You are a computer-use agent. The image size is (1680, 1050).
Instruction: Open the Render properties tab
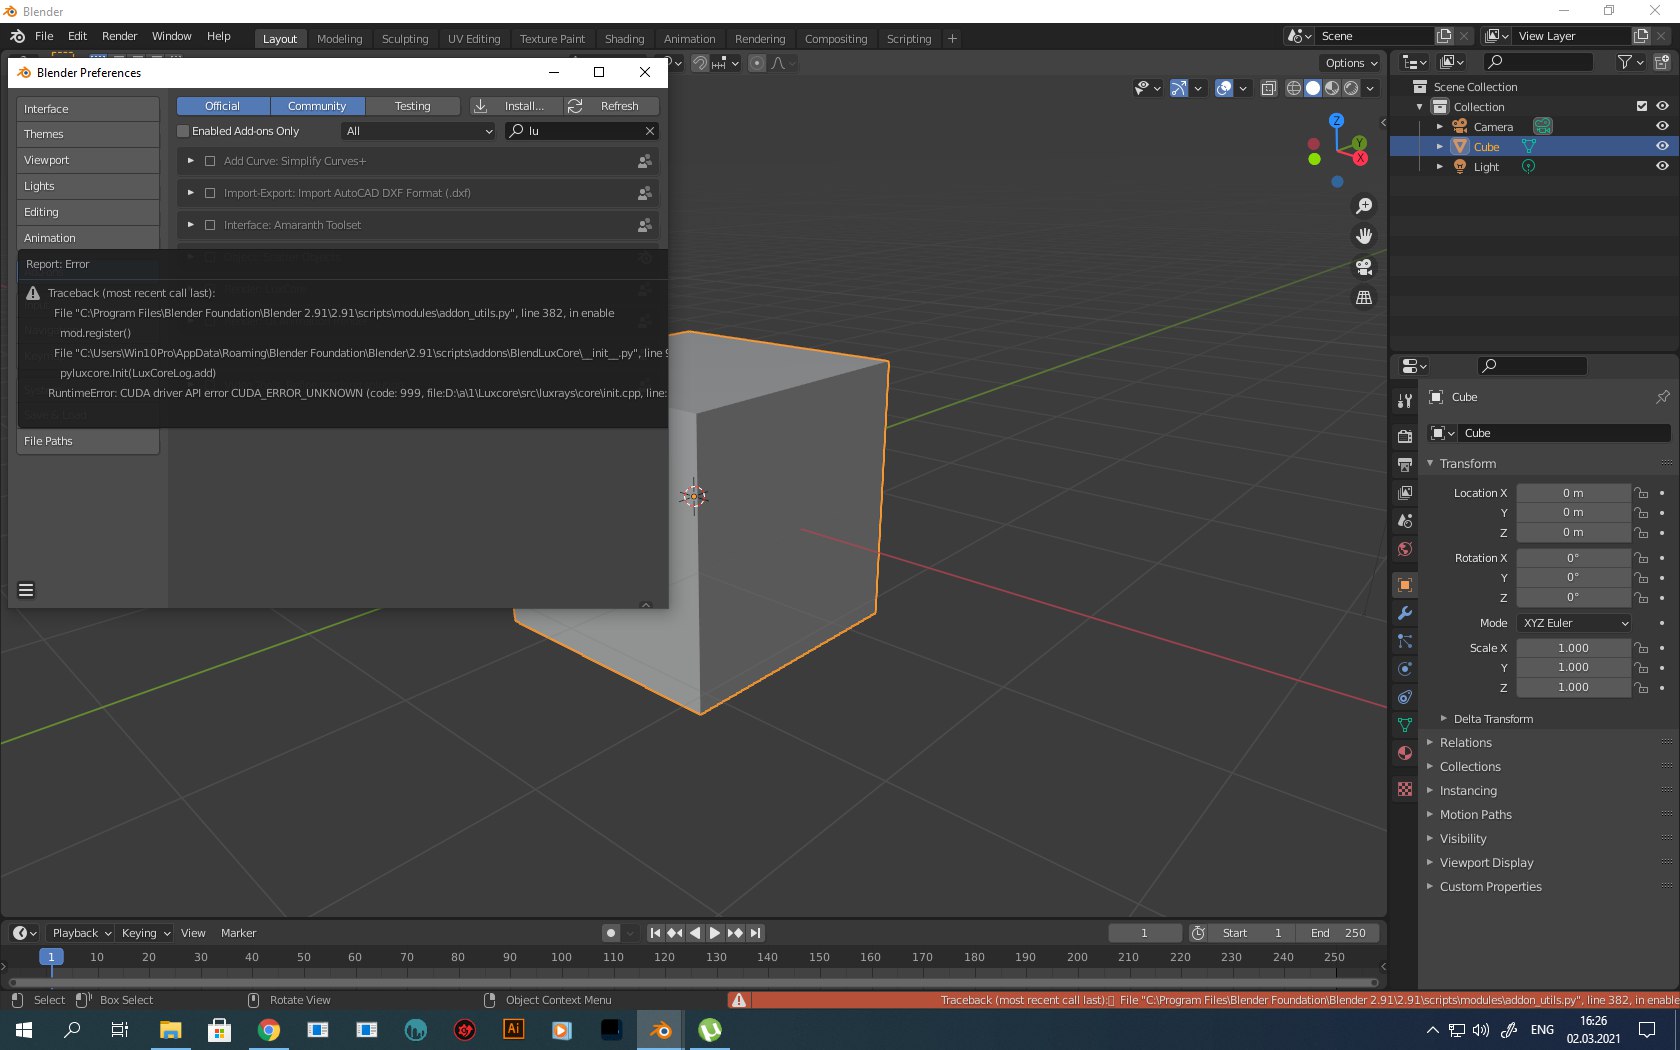(x=1405, y=436)
